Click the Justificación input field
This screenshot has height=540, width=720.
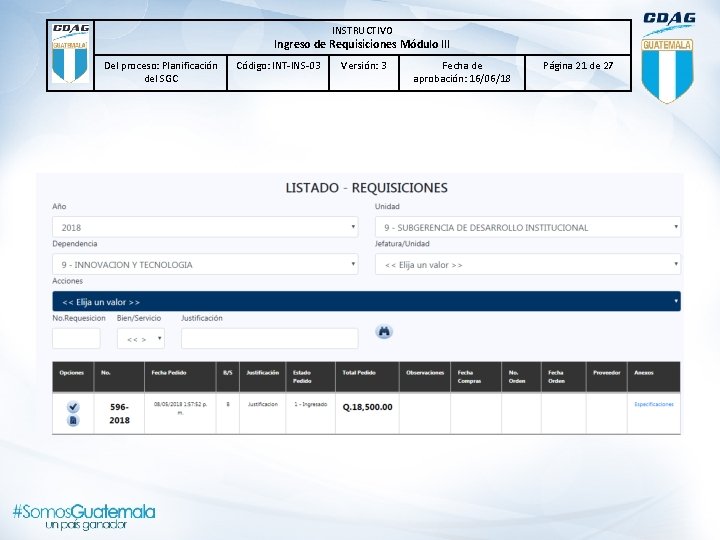tap(270, 339)
